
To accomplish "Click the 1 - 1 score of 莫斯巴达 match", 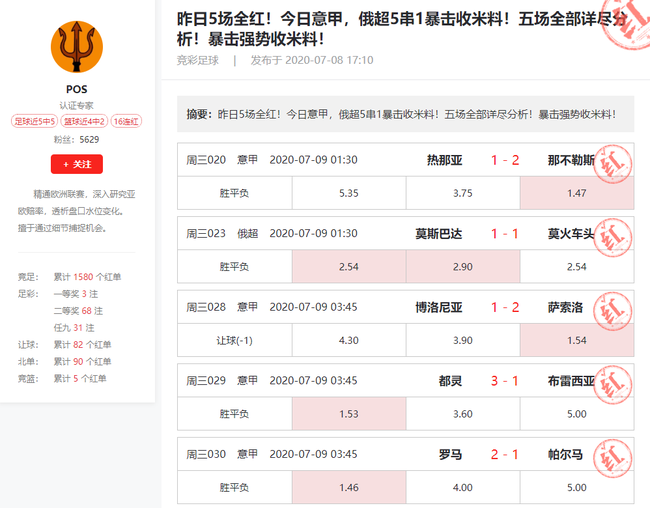I will coord(504,234).
